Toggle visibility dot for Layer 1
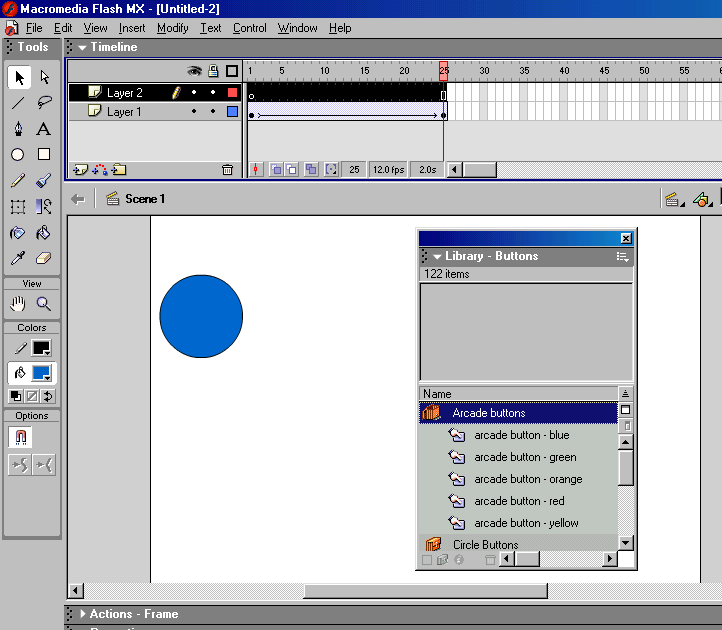Image resolution: width=722 pixels, height=630 pixels. [x=194, y=112]
